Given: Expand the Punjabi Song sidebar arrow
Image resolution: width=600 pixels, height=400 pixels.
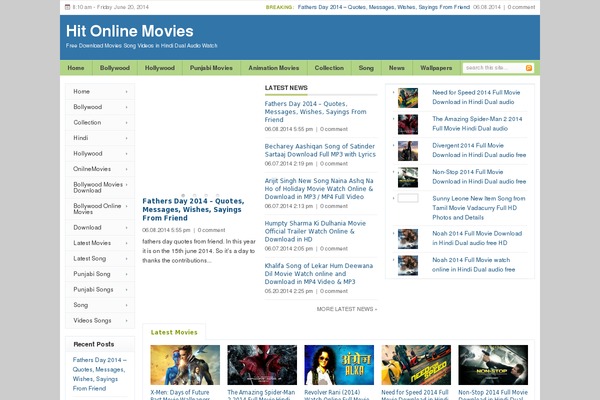Looking at the screenshot, I should (x=126, y=274).
